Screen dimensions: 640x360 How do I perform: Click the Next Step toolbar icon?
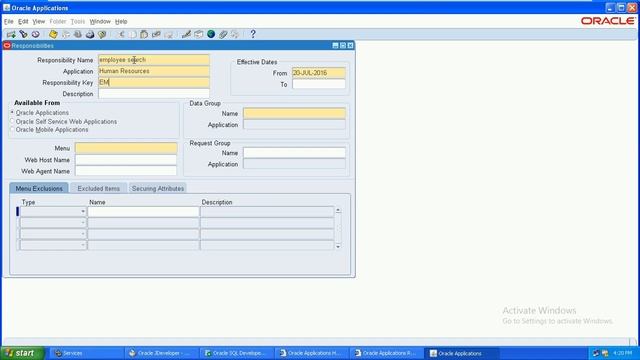click(65, 35)
